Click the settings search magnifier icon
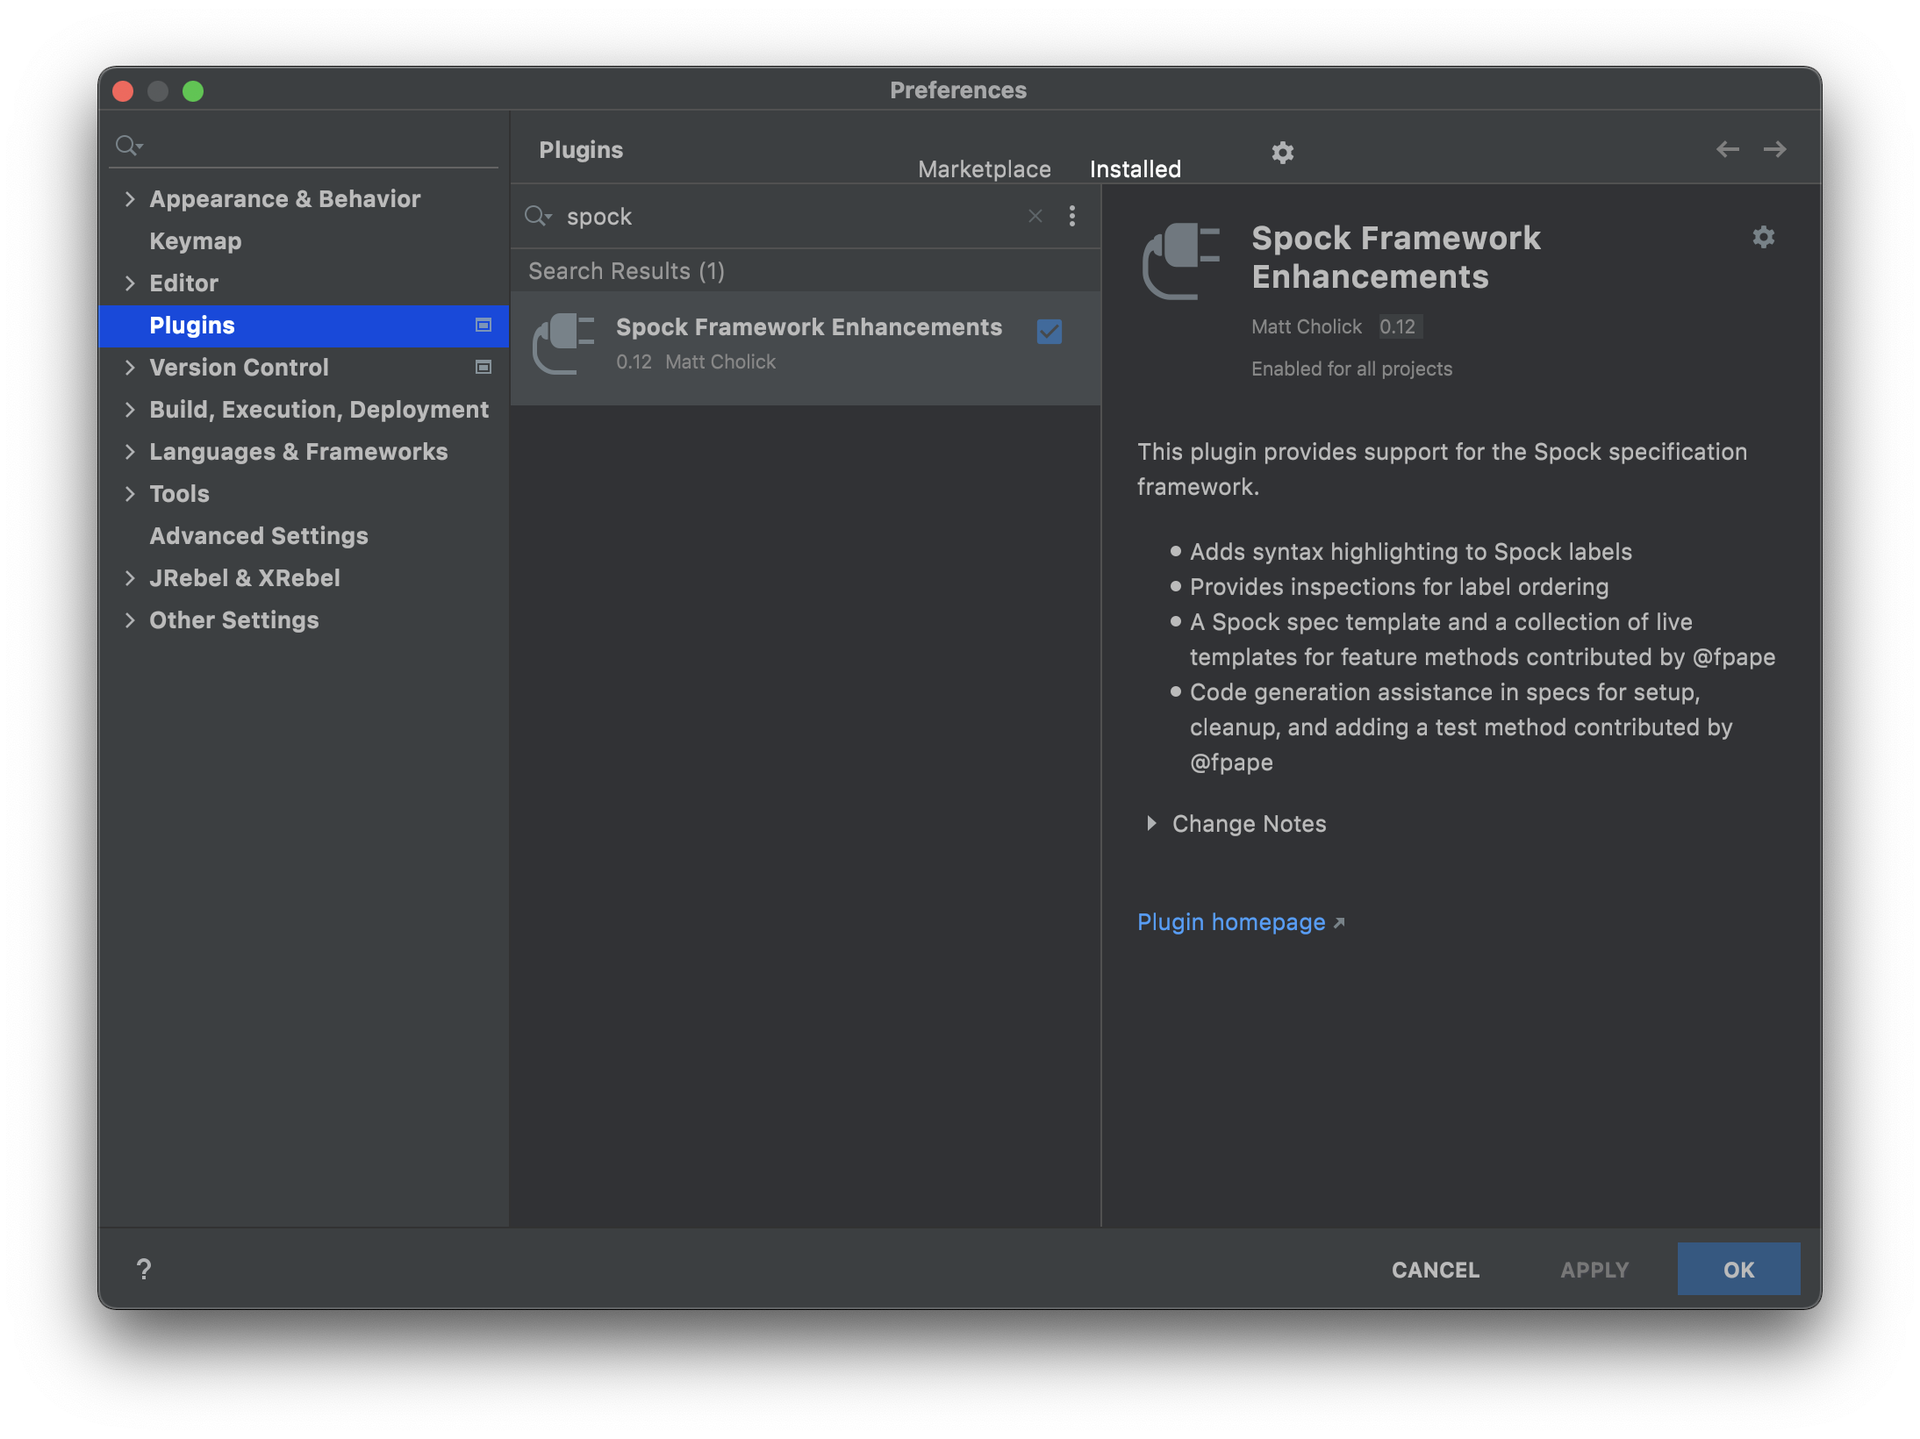The image size is (1920, 1439). point(129,146)
